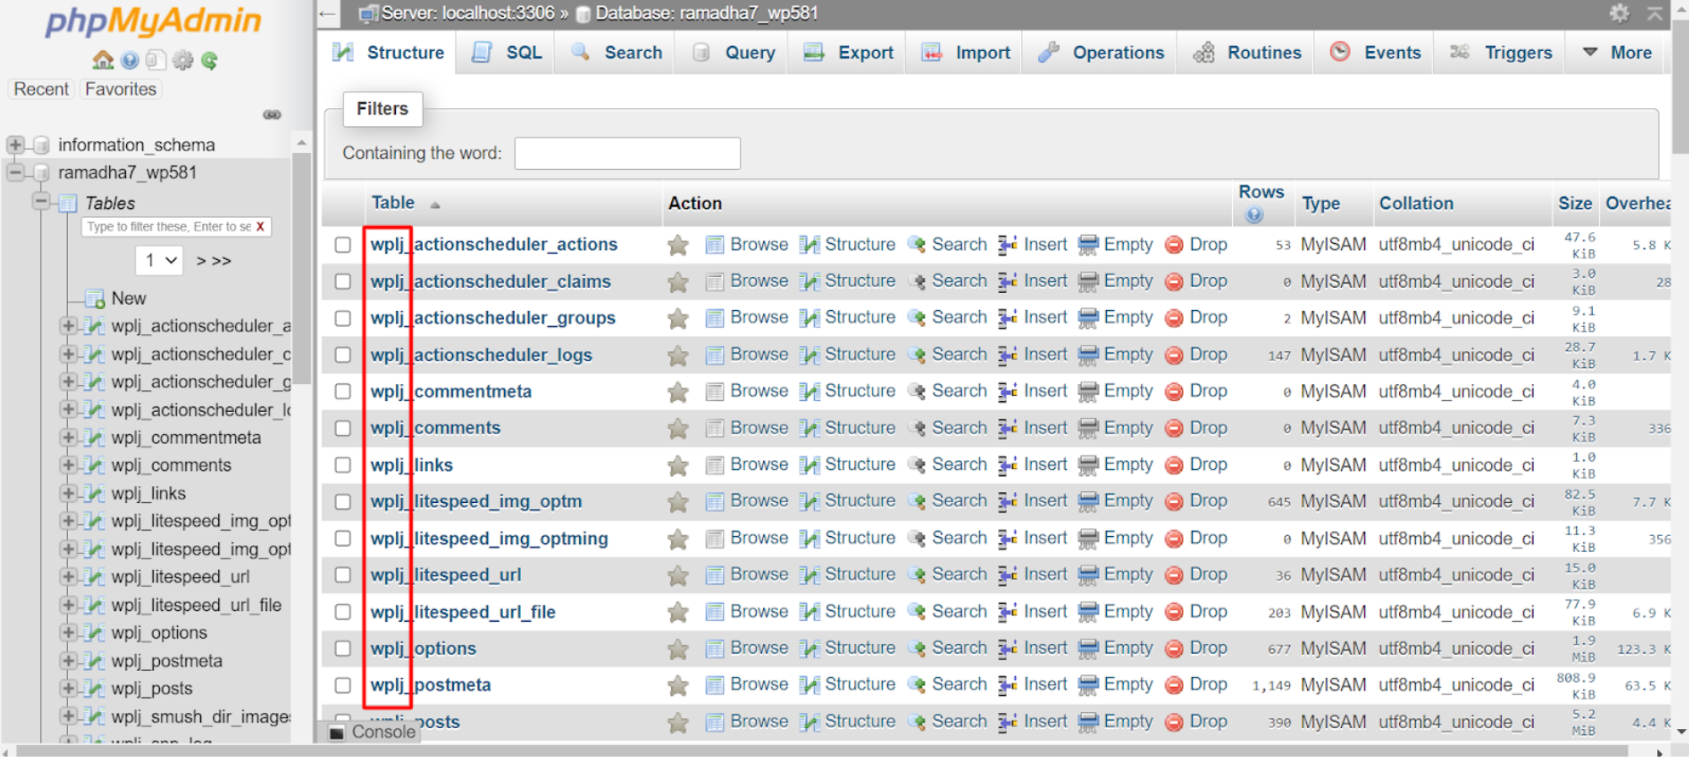The width and height of the screenshot is (1689, 757).
Task: Click Drop for wplj_links table
Action: pyautogui.click(x=1197, y=465)
